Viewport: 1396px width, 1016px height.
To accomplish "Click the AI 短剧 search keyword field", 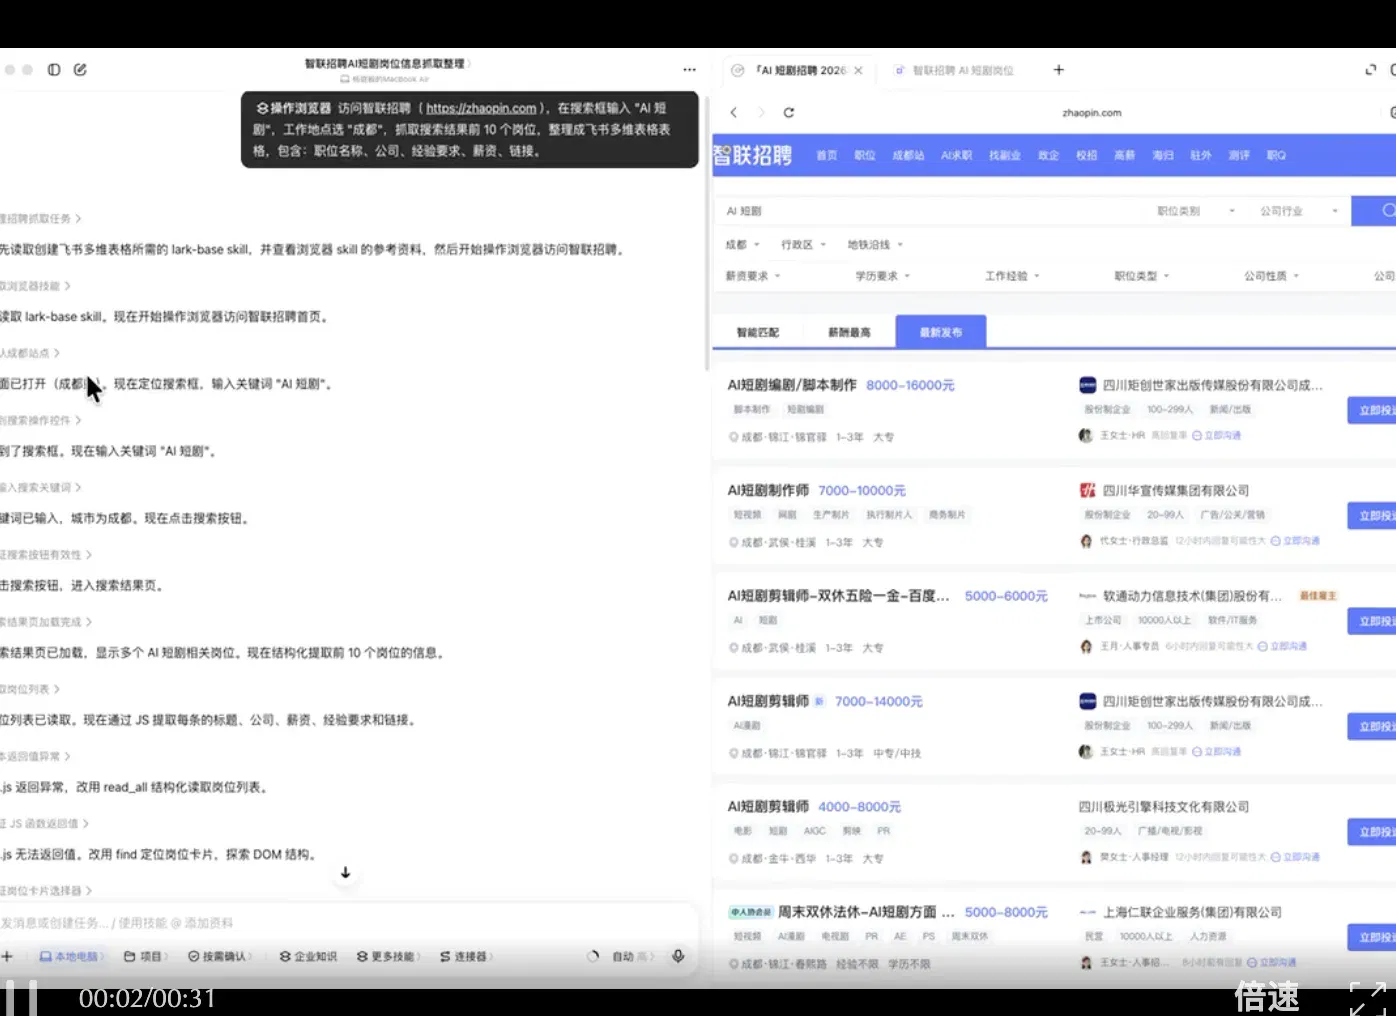I will [x=930, y=211].
